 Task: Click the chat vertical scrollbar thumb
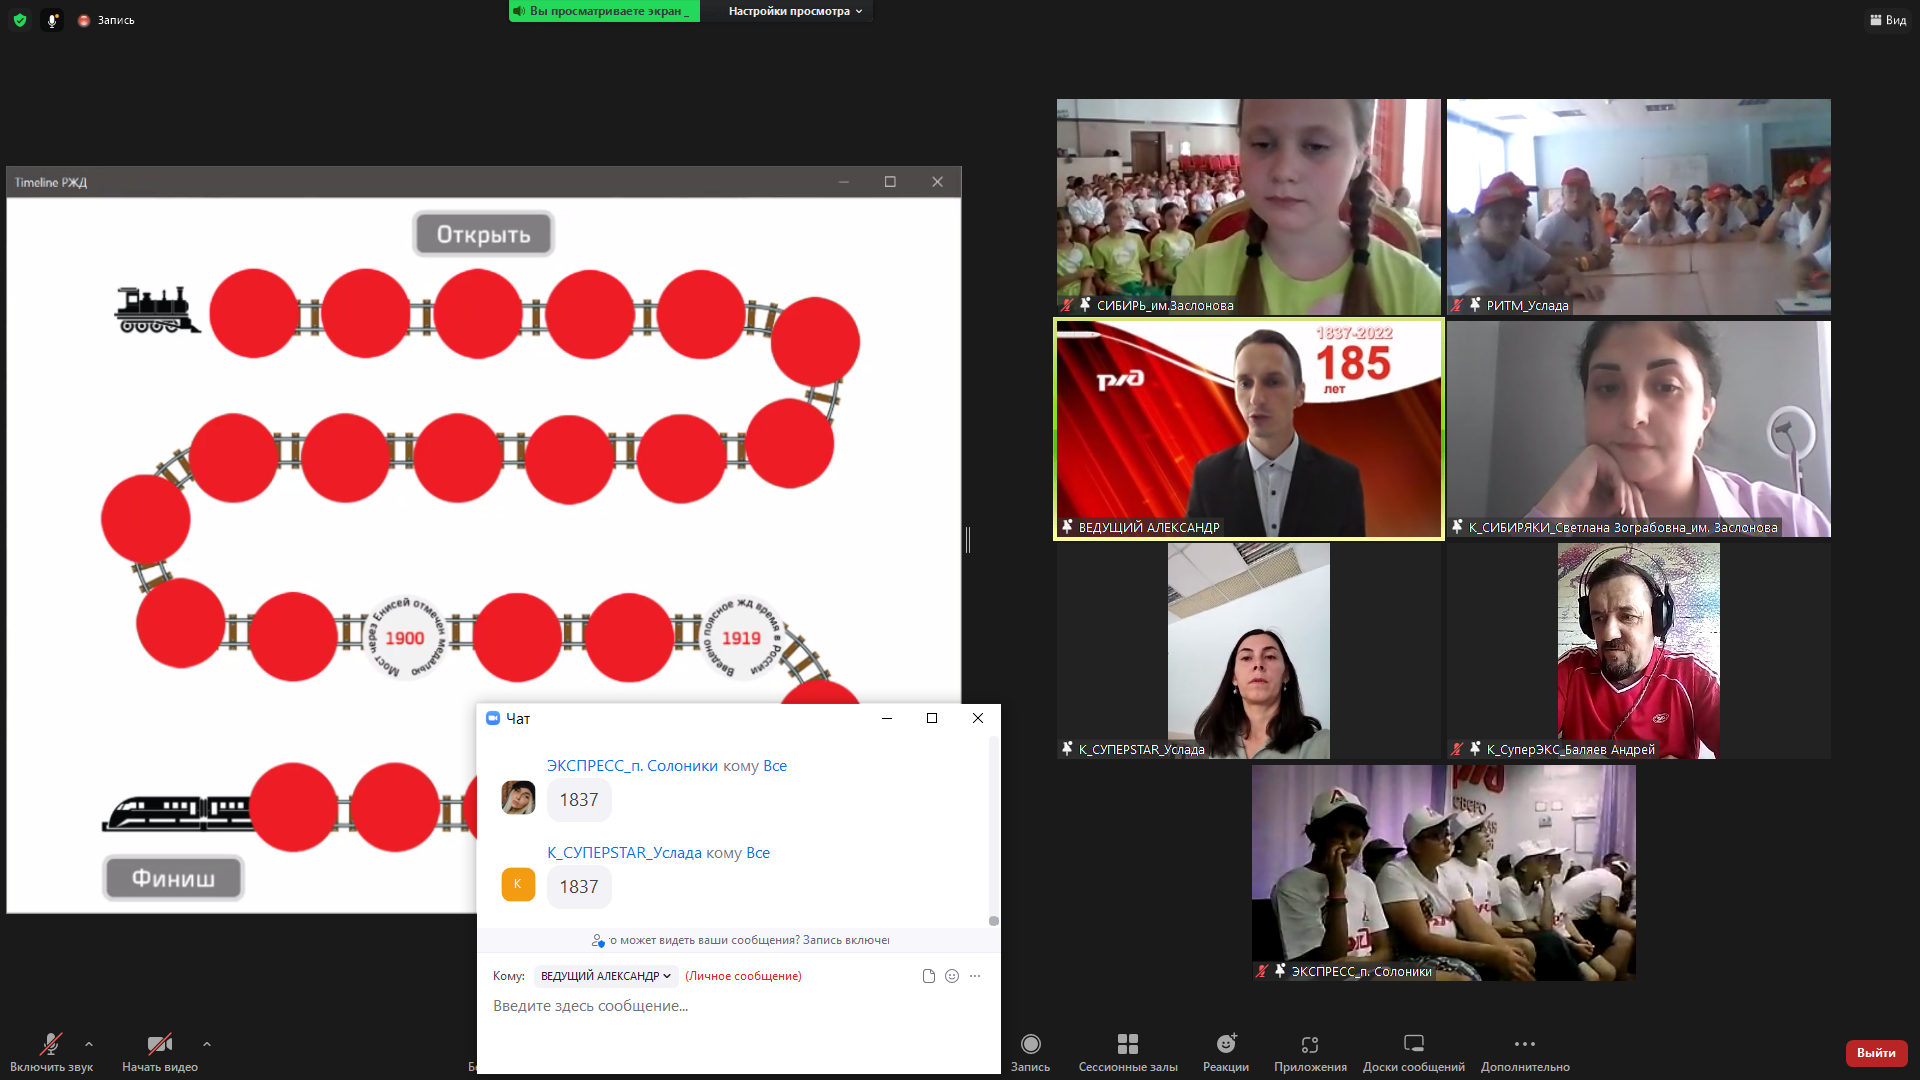(x=993, y=920)
